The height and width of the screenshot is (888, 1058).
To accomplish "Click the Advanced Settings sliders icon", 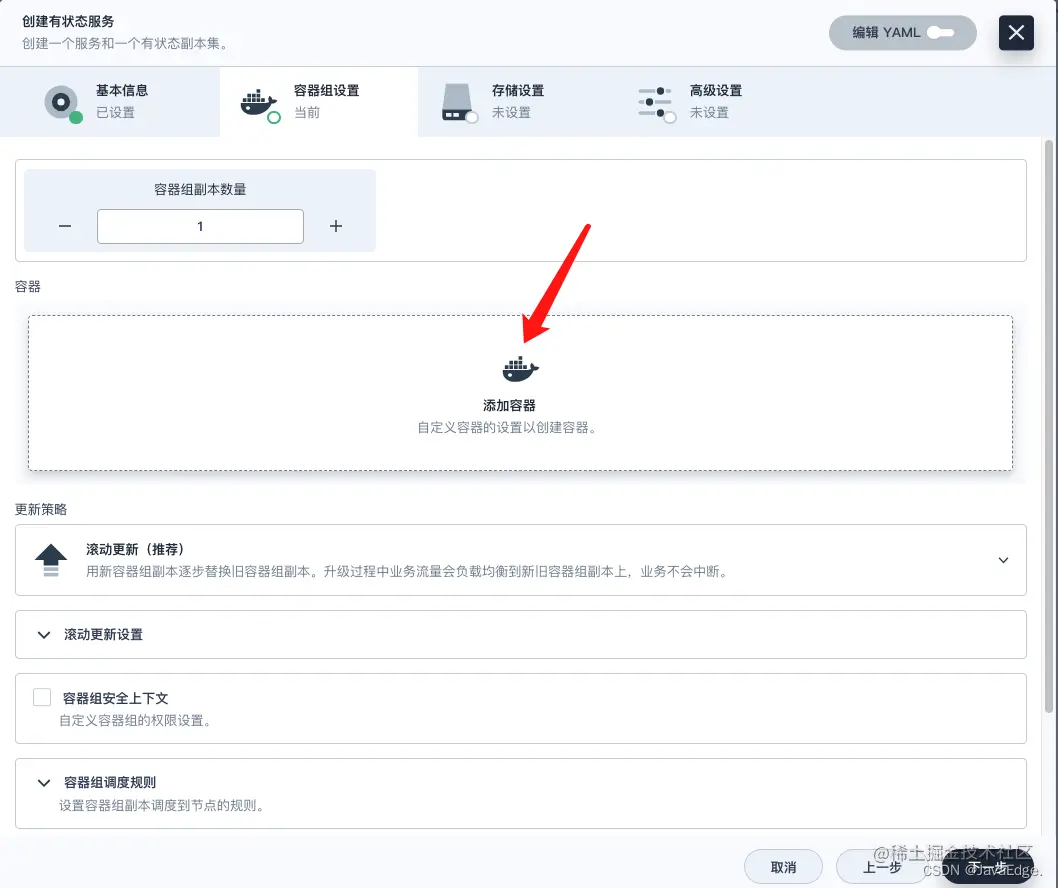I will (656, 104).
